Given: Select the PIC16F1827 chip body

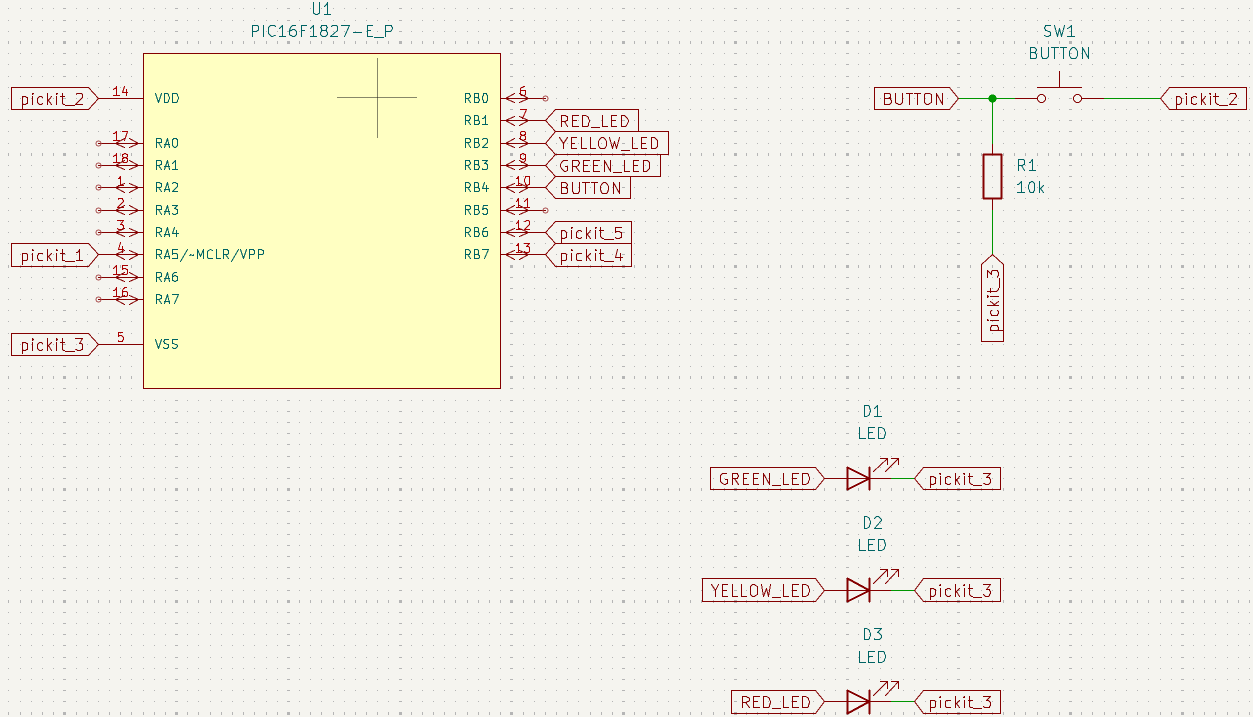Looking at the screenshot, I should (x=322, y=220).
